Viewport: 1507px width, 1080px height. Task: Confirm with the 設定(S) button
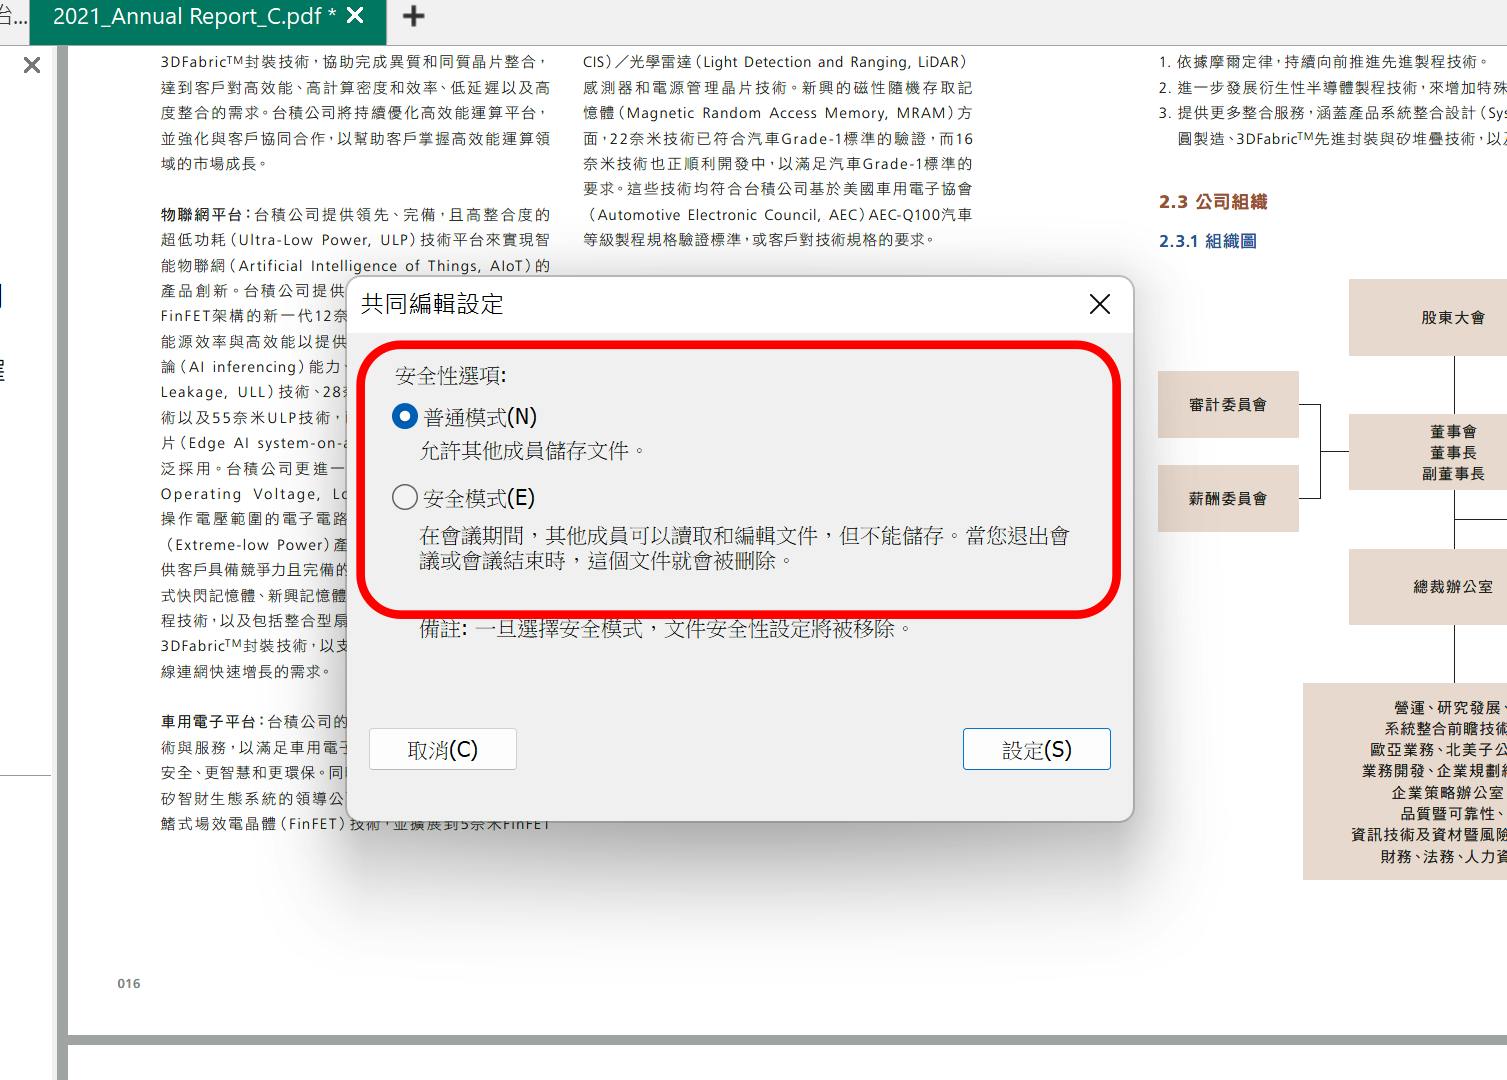[1037, 749]
